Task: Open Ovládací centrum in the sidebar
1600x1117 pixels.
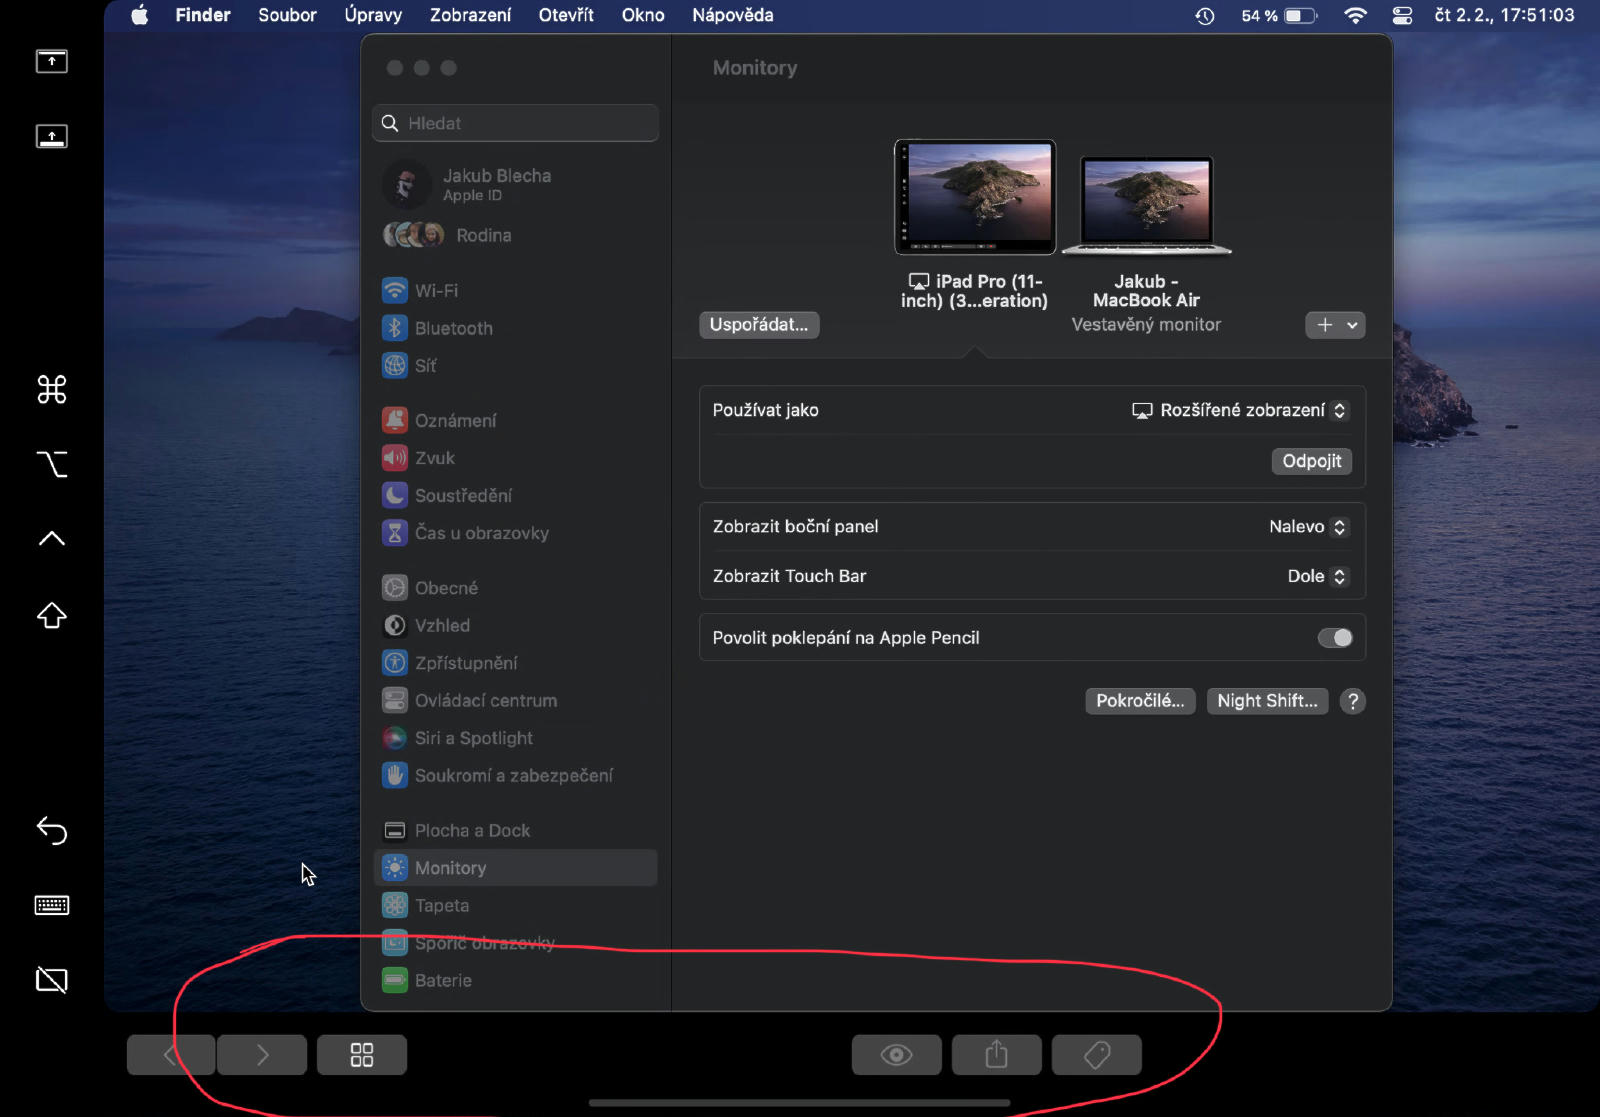Action: (x=515, y=701)
